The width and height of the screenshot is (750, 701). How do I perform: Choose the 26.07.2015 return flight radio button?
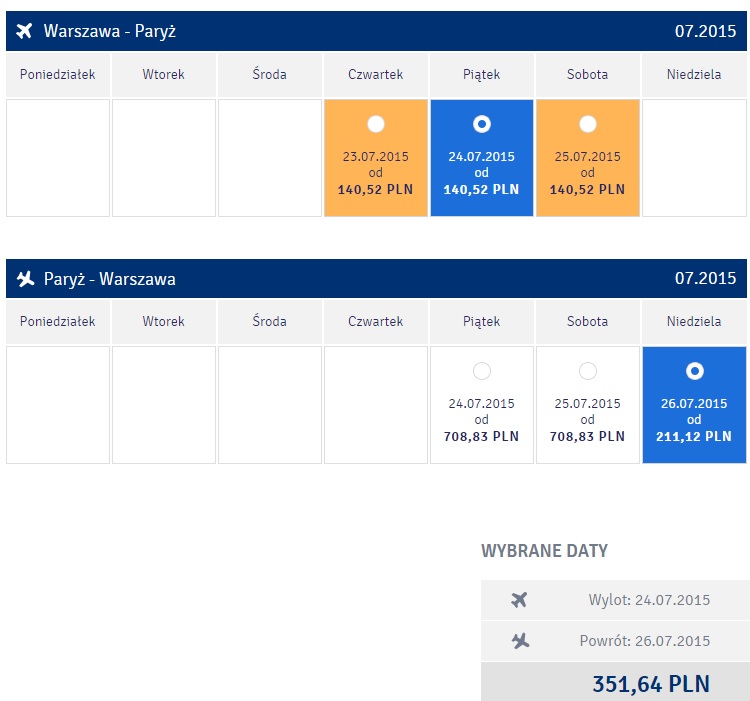tap(695, 371)
